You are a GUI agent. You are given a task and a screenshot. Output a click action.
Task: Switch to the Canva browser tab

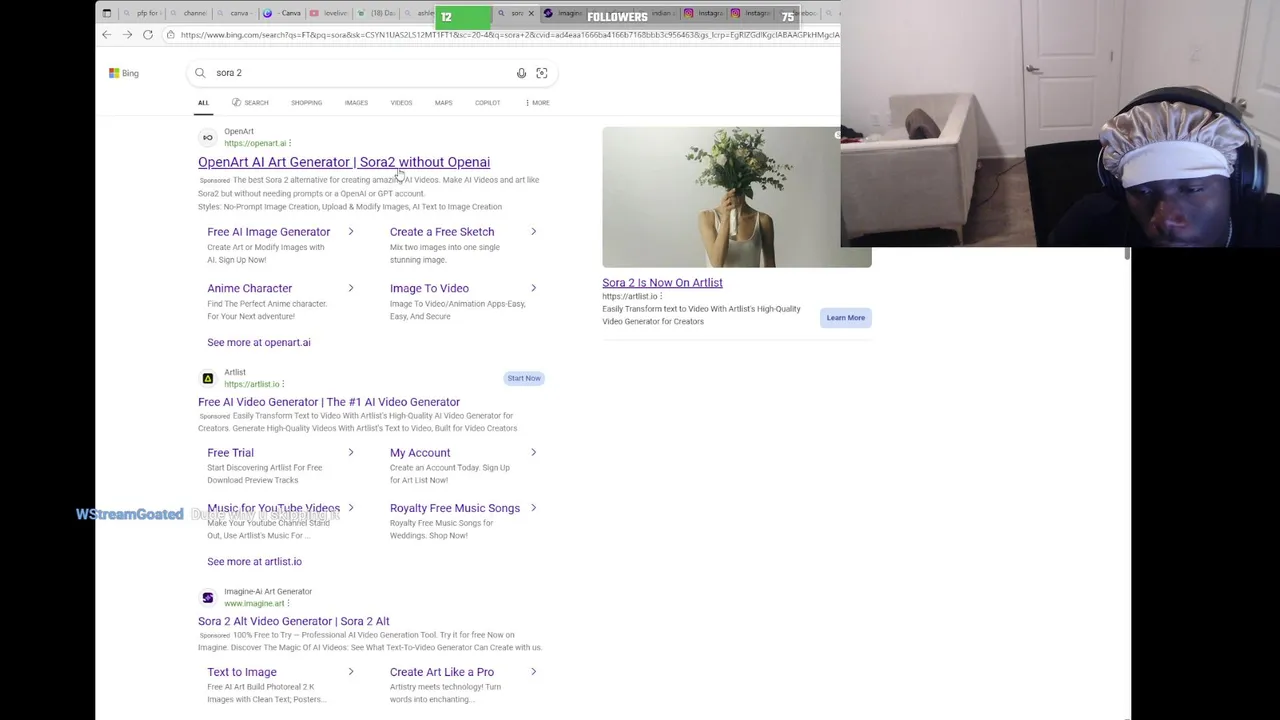284,14
